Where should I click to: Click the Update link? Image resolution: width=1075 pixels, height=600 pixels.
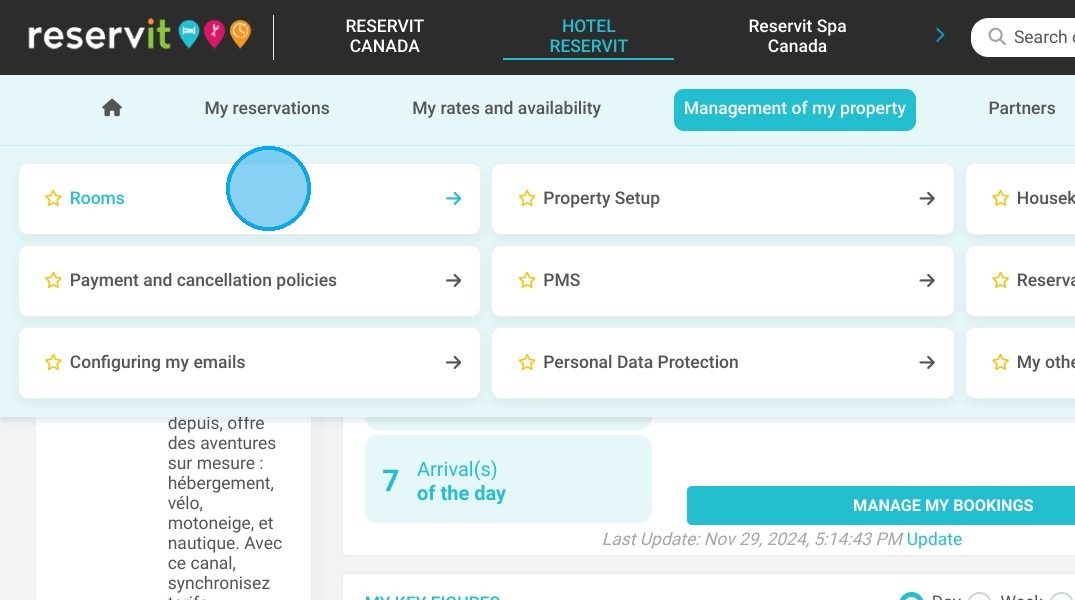pos(934,539)
